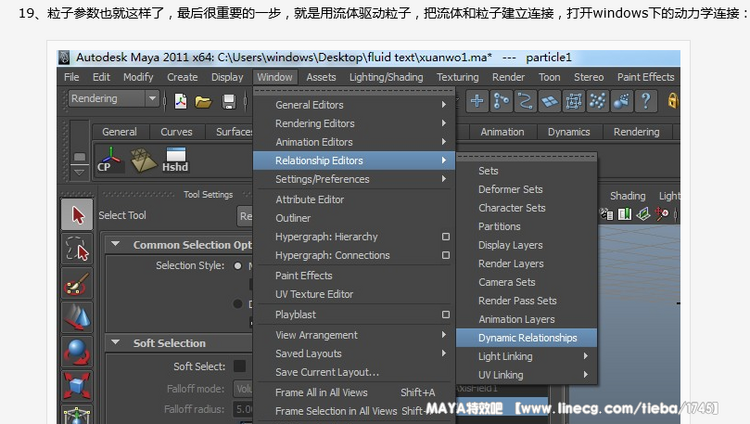This screenshot has height=424, width=750.
Task: Choose the Lasso Select tool
Action: (77, 249)
